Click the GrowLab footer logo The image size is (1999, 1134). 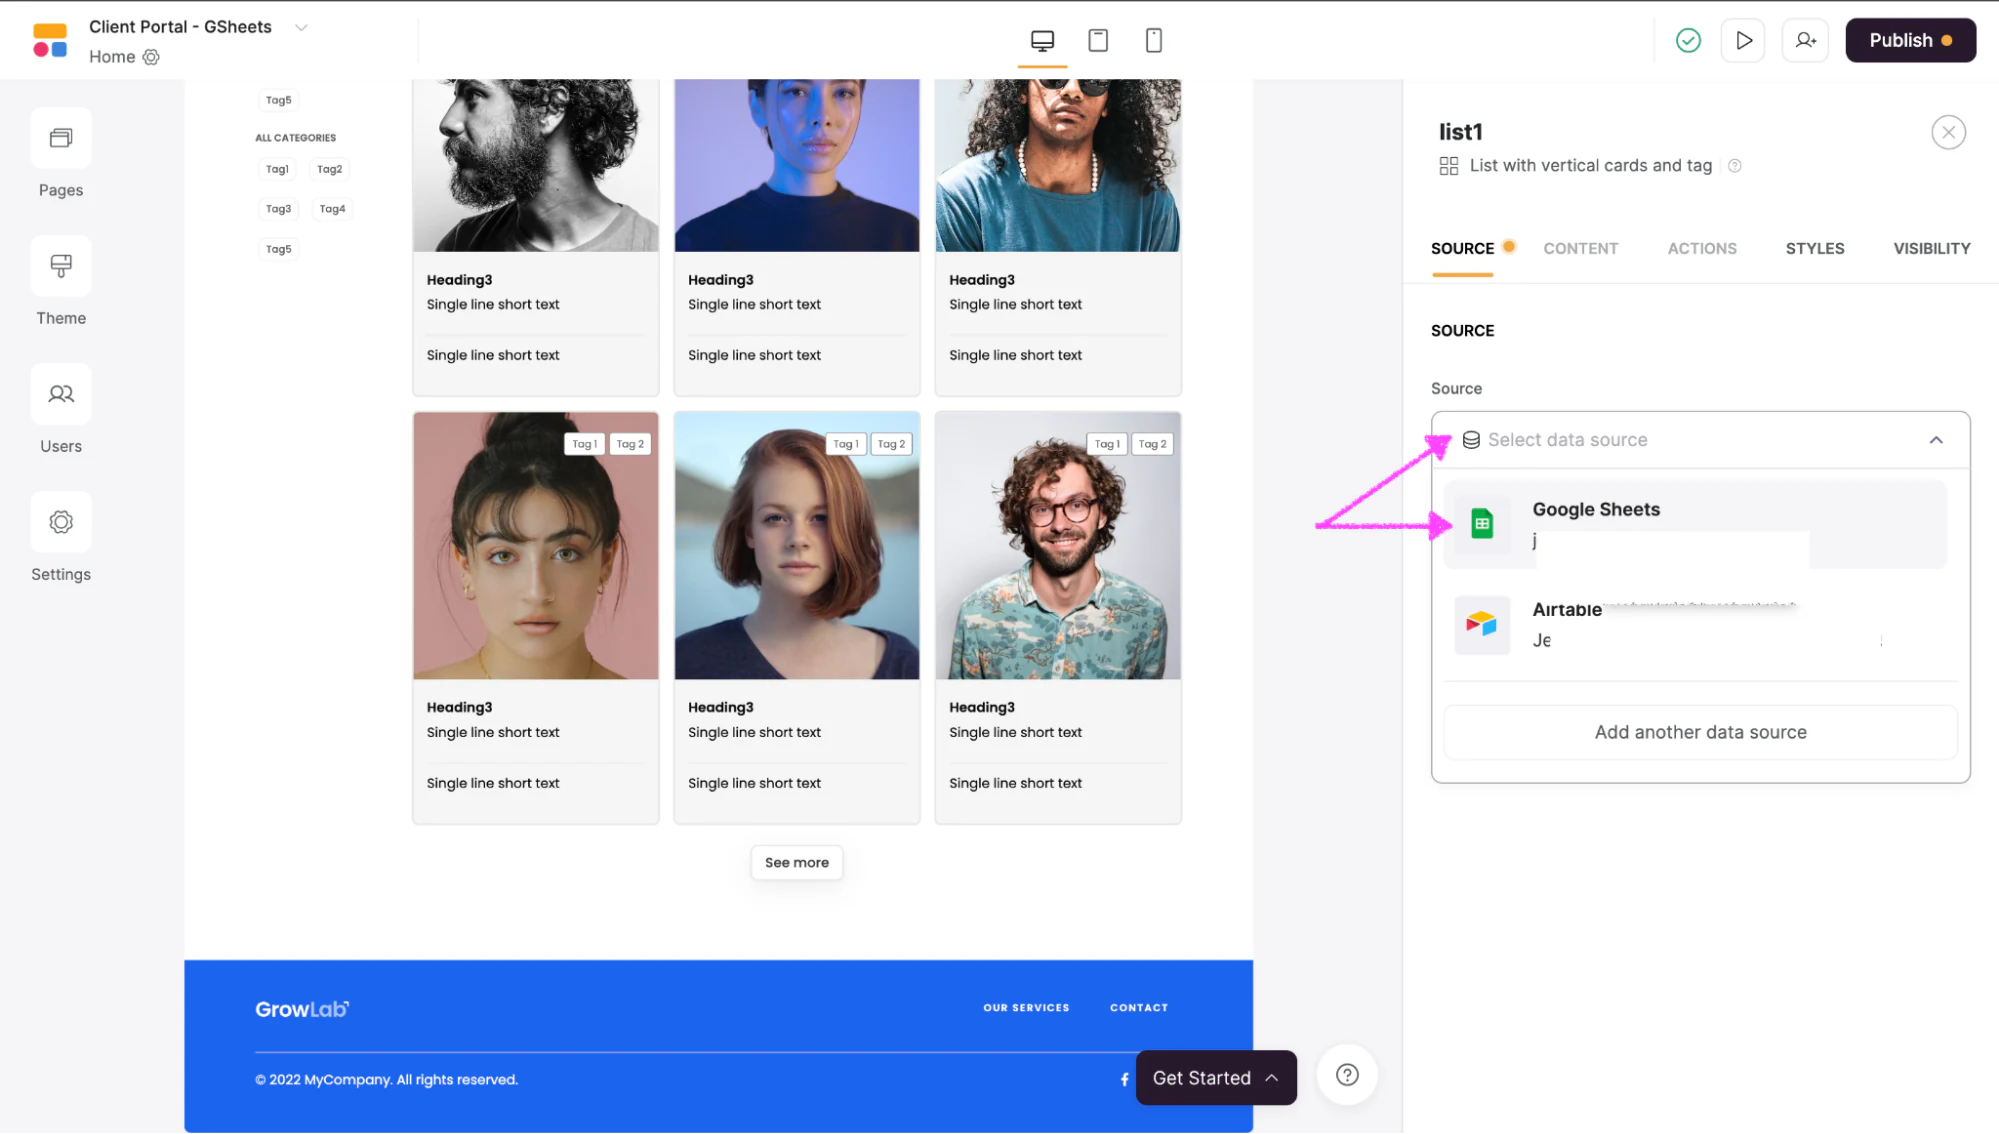pyautogui.click(x=302, y=1009)
